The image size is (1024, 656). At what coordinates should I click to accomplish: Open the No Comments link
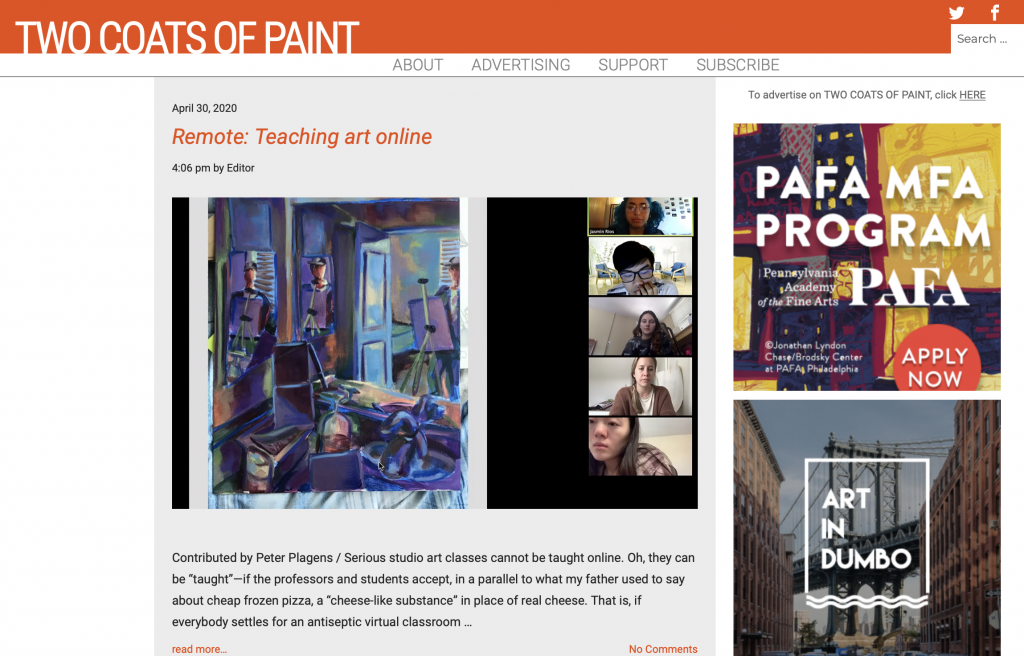[x=663, y=649]
